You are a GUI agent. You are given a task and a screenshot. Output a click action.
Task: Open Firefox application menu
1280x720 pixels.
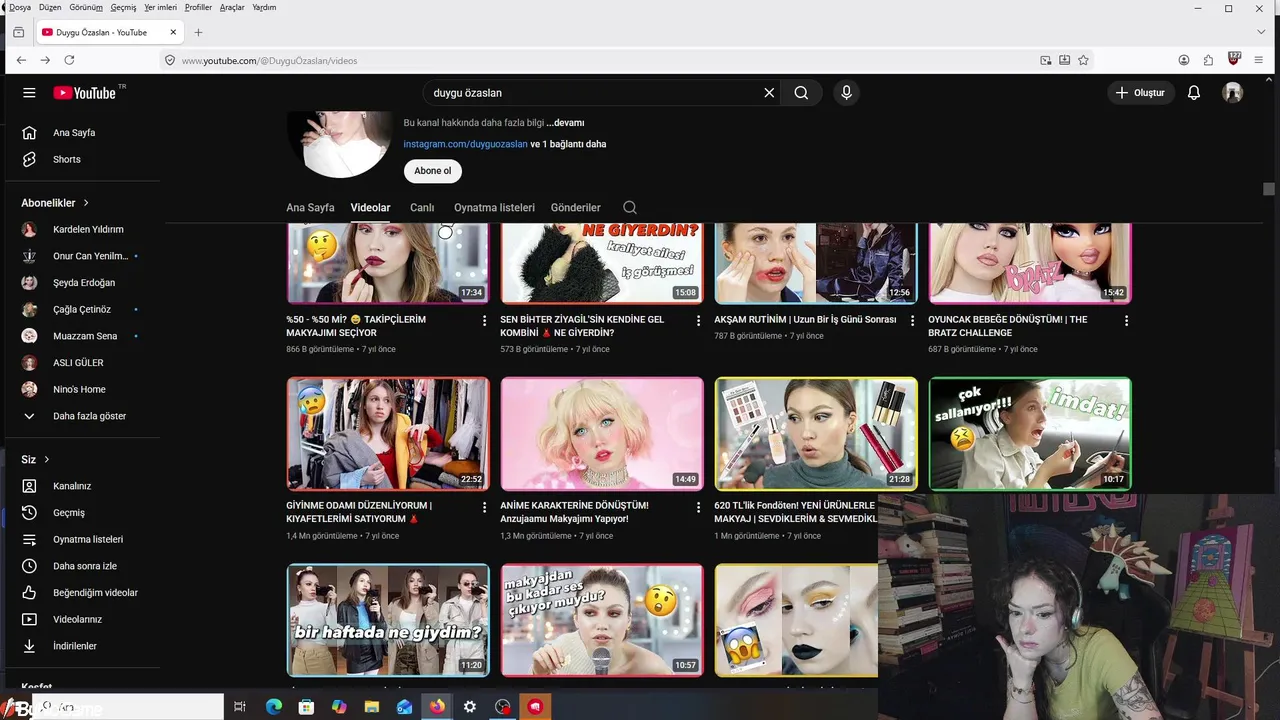(x=1258, y=60)
